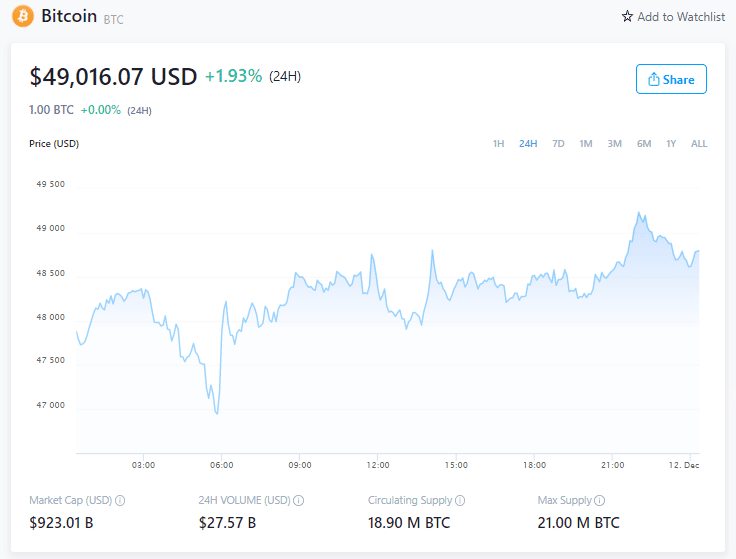Click the share arrow icon in Share button
This screenshot has height=559, width=736.
(653, 79)
